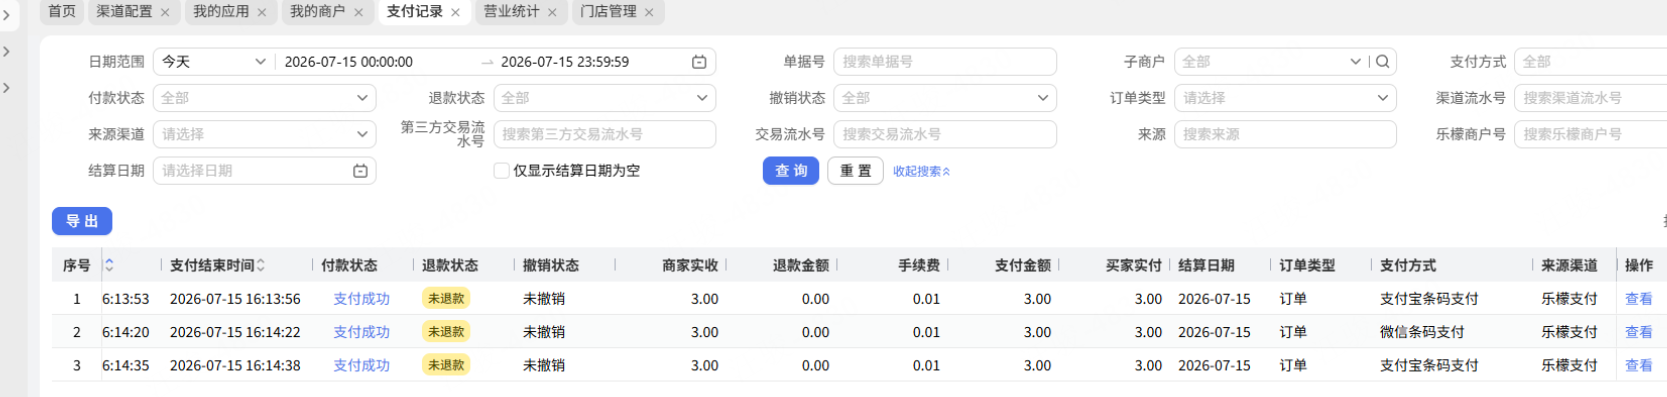This screenshot has width=1667, height=397.
Task: Click 未退款 badge in row 3
Action: pos(446,366)
